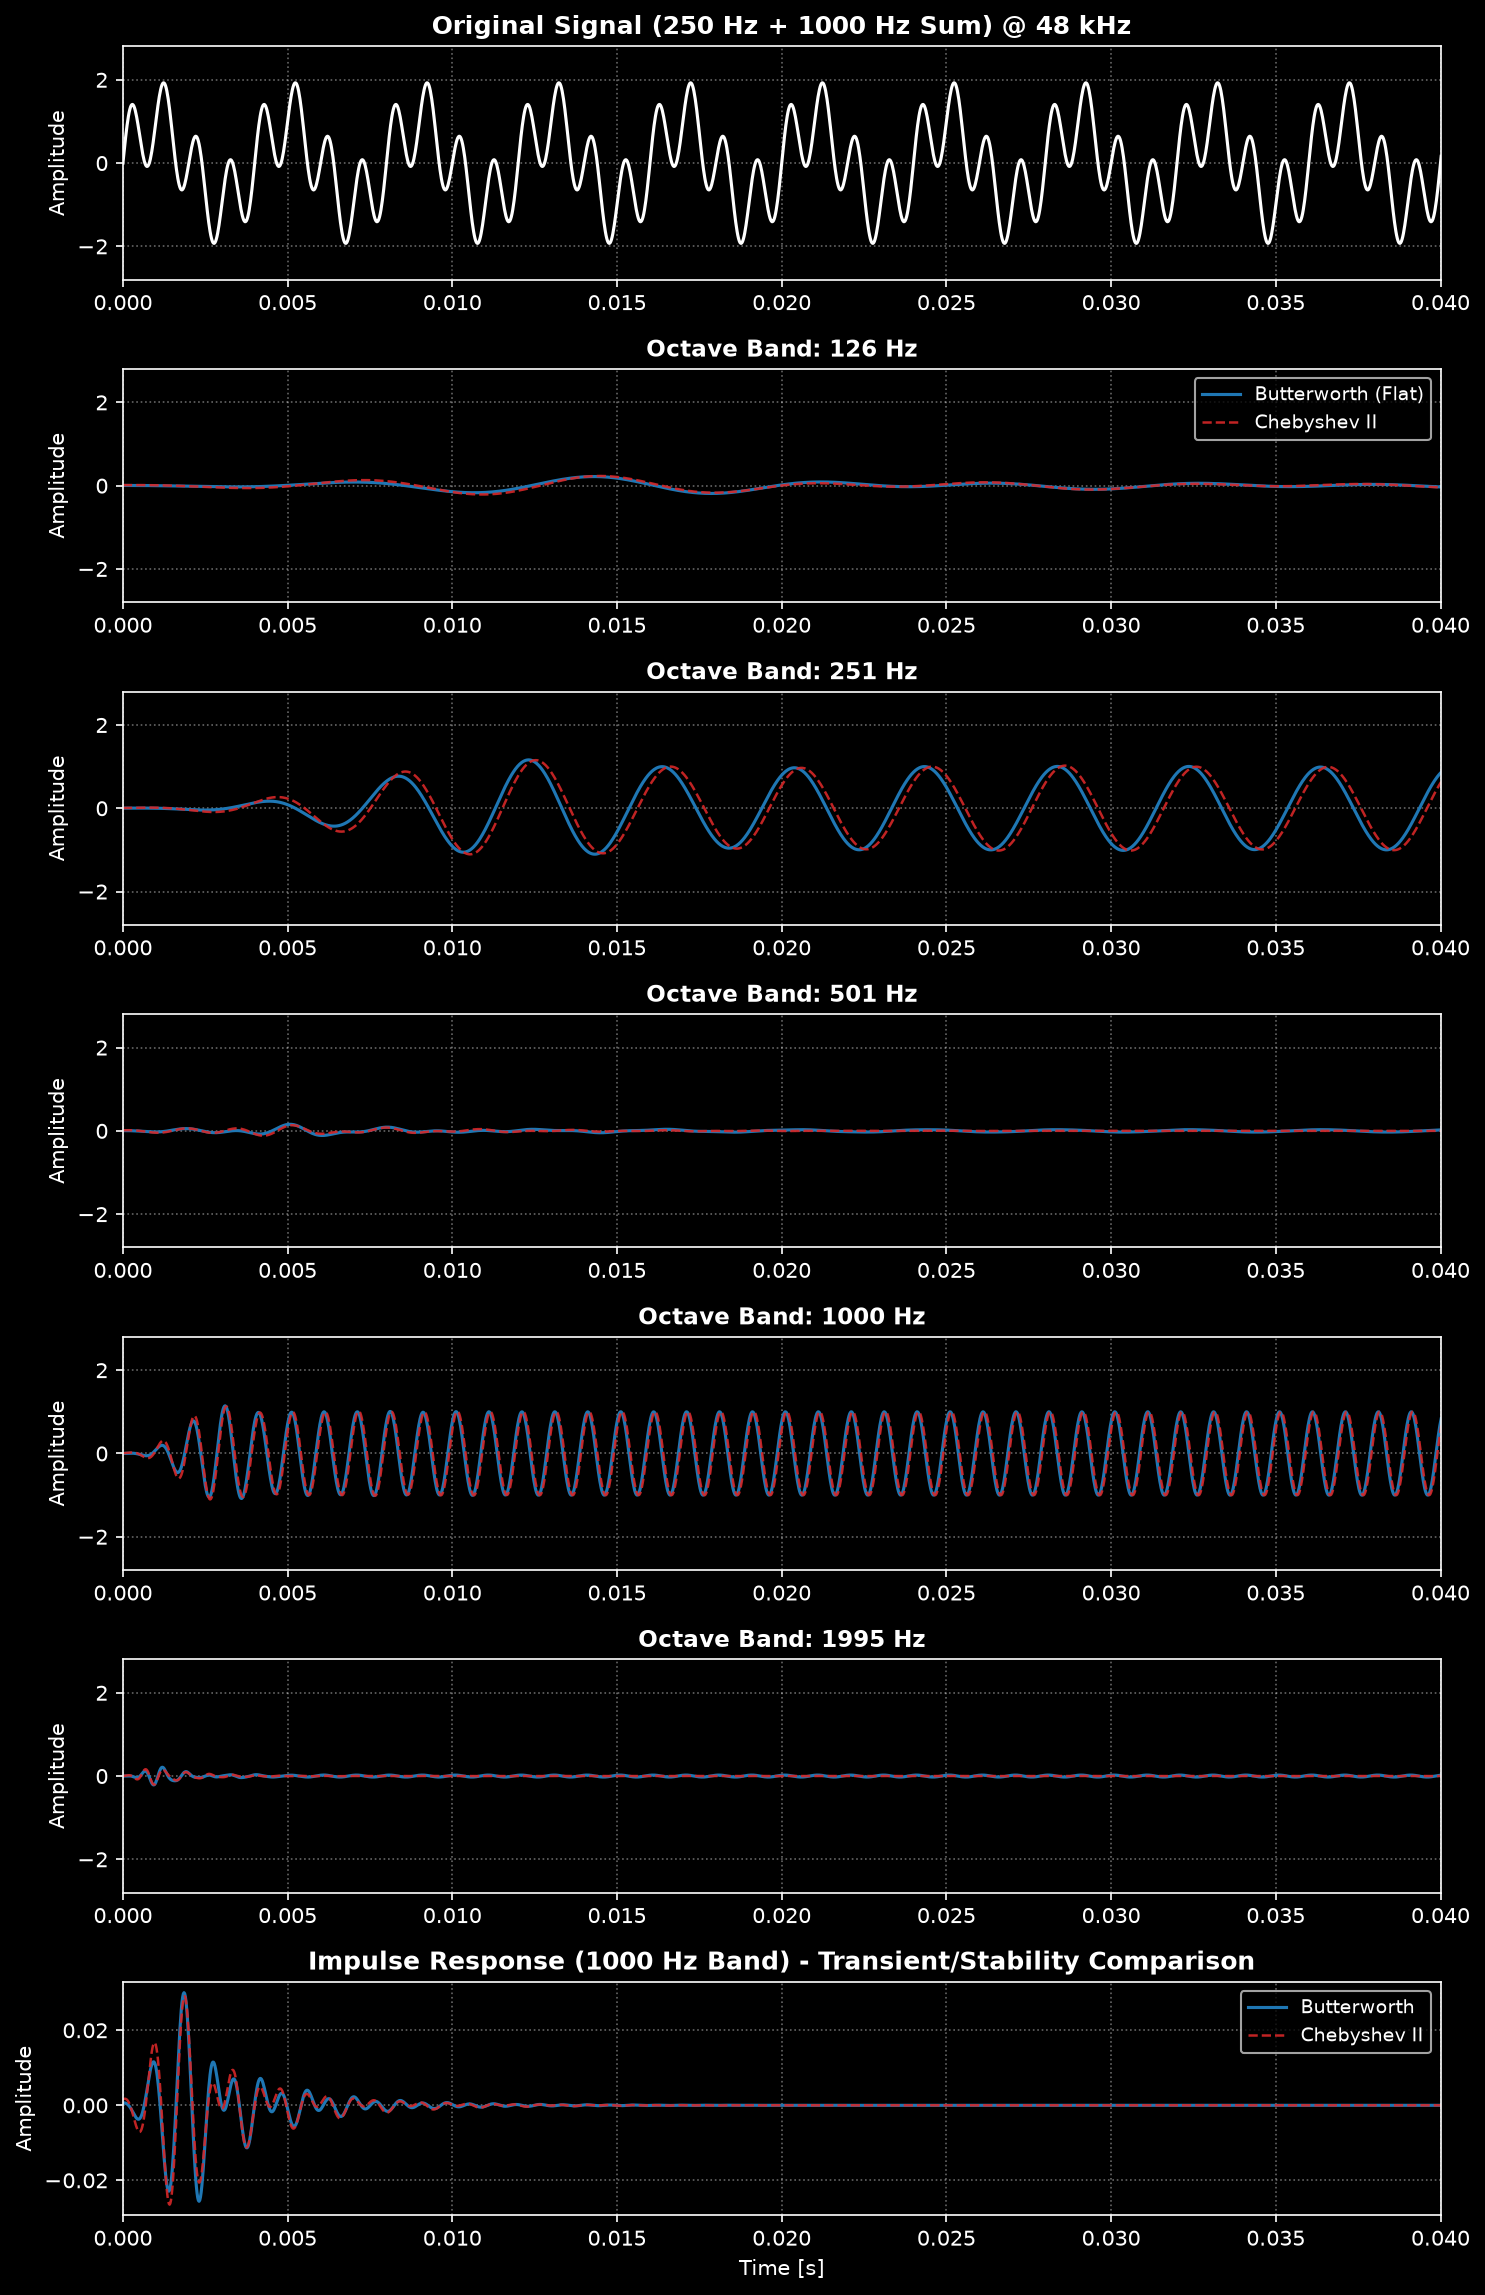The width and height of the screenshot is (1485, 2295).
Task: Click the '−2' y-tick on the 251 Hz plot
Action: [94, 892]
